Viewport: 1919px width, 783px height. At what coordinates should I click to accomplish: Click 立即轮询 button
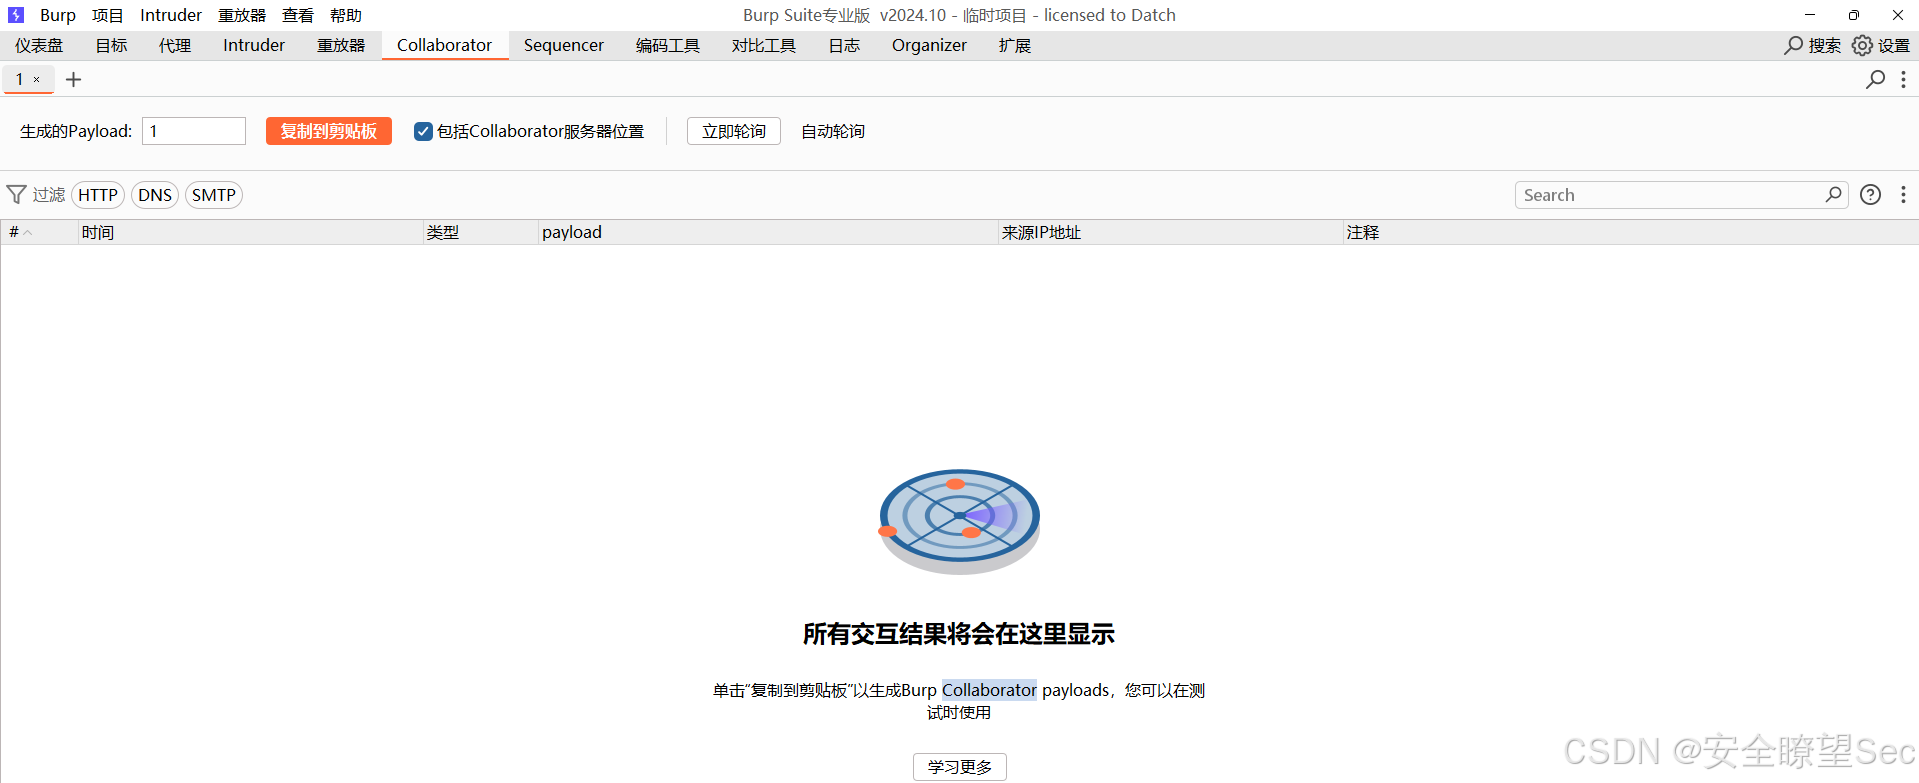pos(734,131)
